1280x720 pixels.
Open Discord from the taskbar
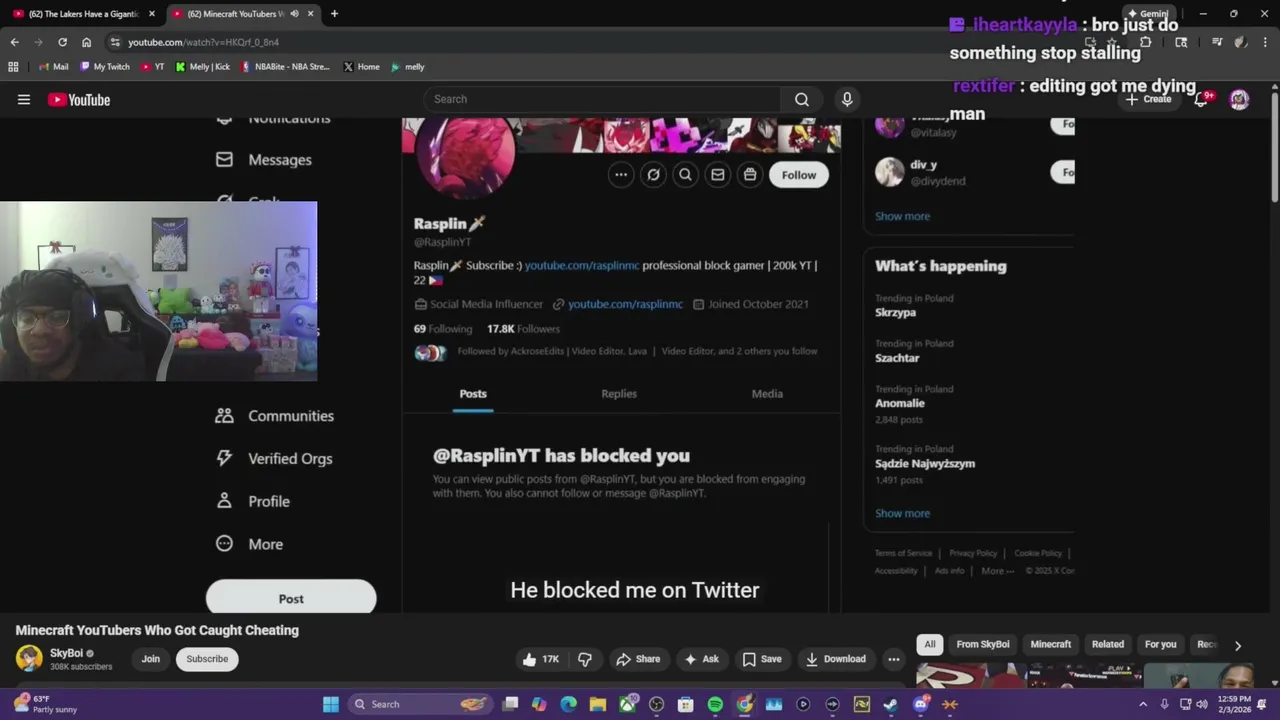[x=921, y=704]
